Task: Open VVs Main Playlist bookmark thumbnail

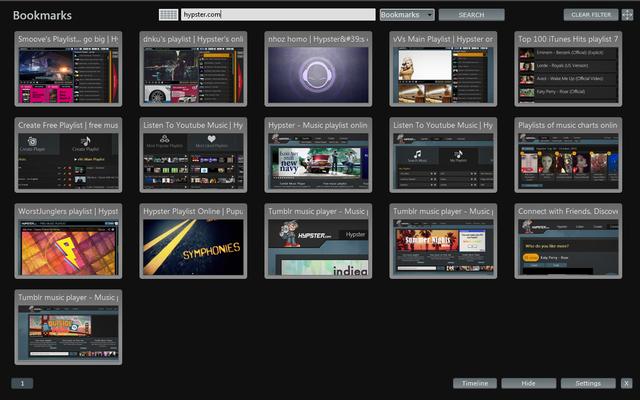Action: coord(443,69)
